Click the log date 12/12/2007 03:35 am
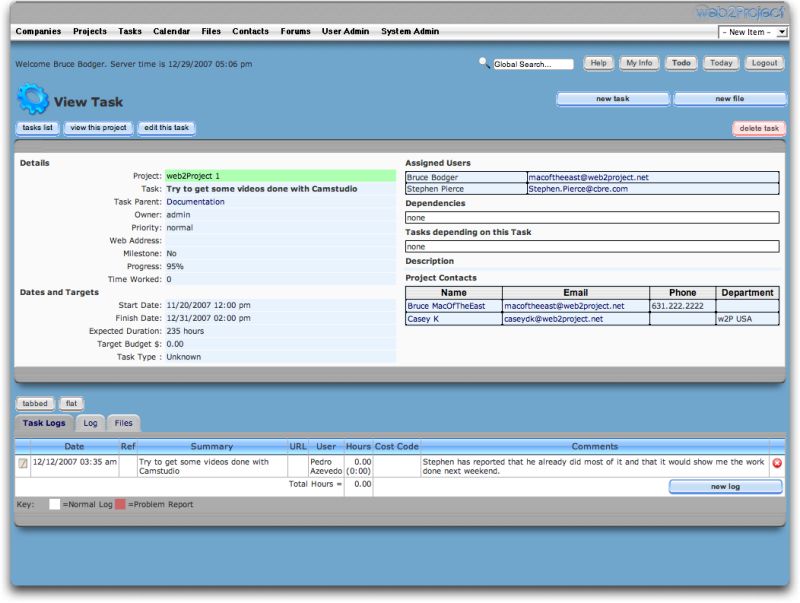 pyautogui.click(x=74, y=462)
